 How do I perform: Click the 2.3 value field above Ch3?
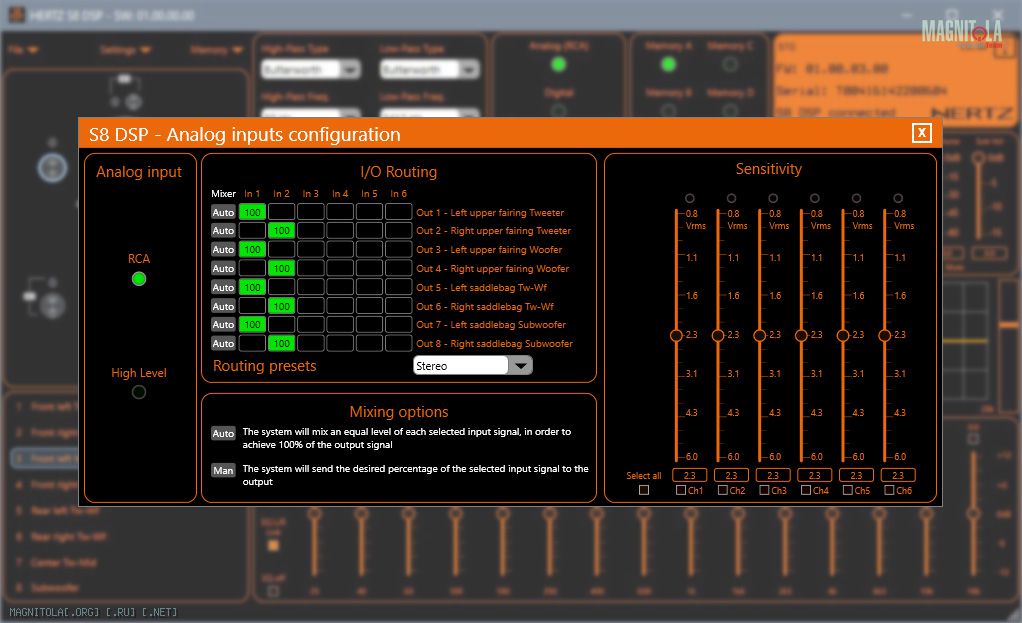click(x=773, y=475)
